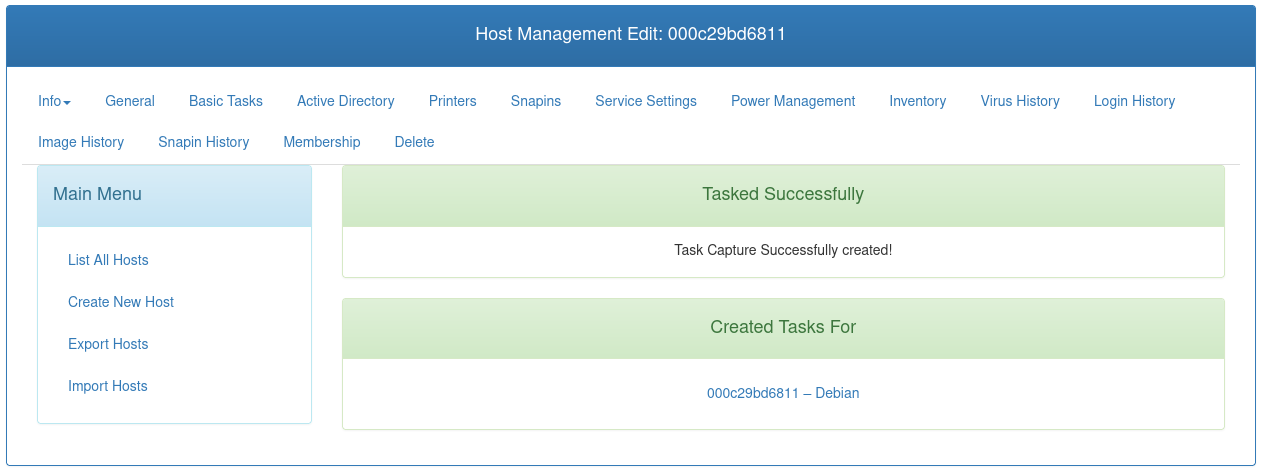Choose the Import Hosts link
This screenshot has width=1262, height=475.
point(108,386)
